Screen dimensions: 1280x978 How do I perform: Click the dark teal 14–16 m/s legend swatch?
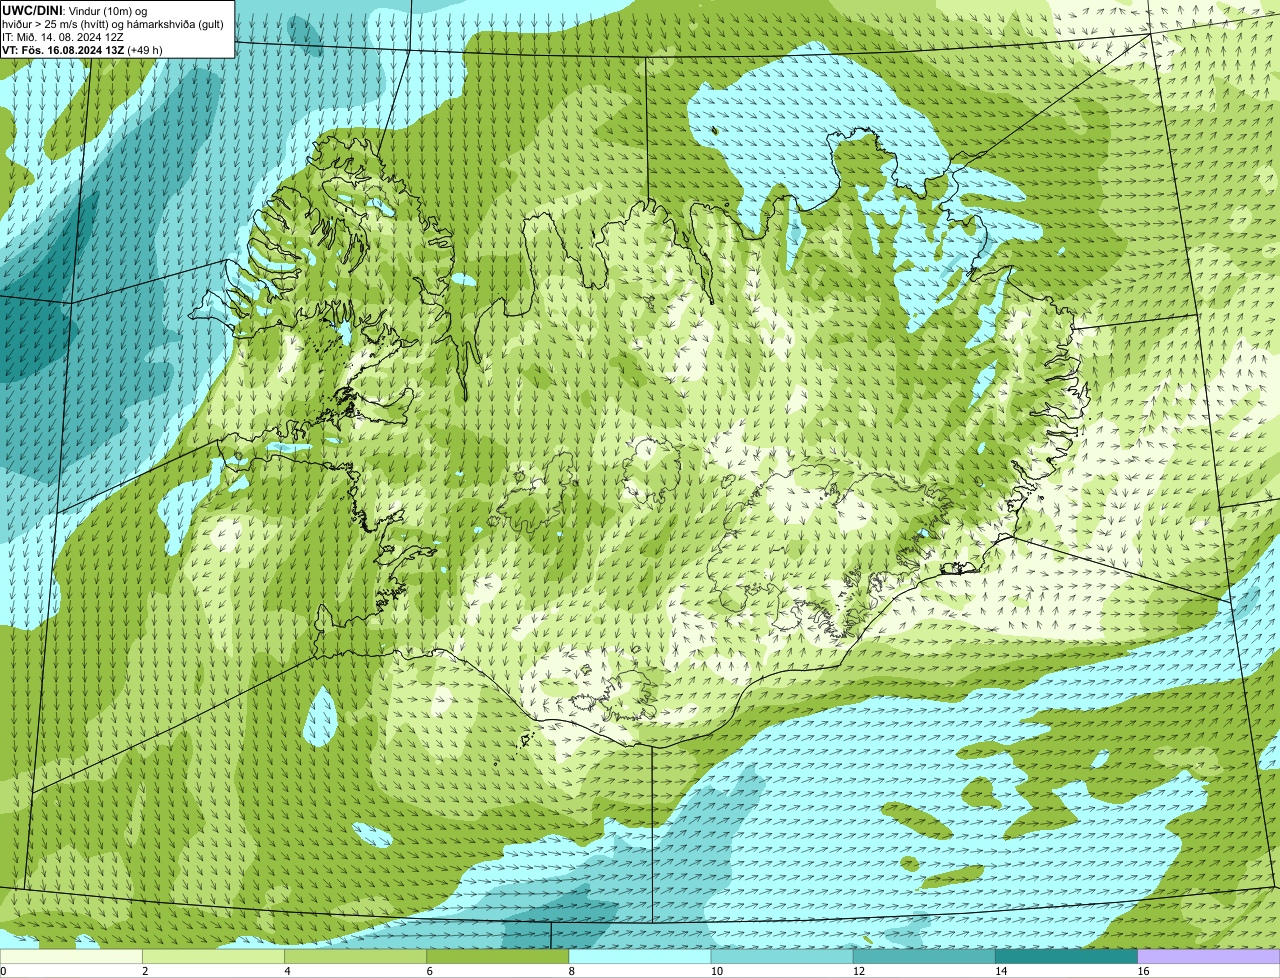pyautogui.click(x=1067, y=957)
